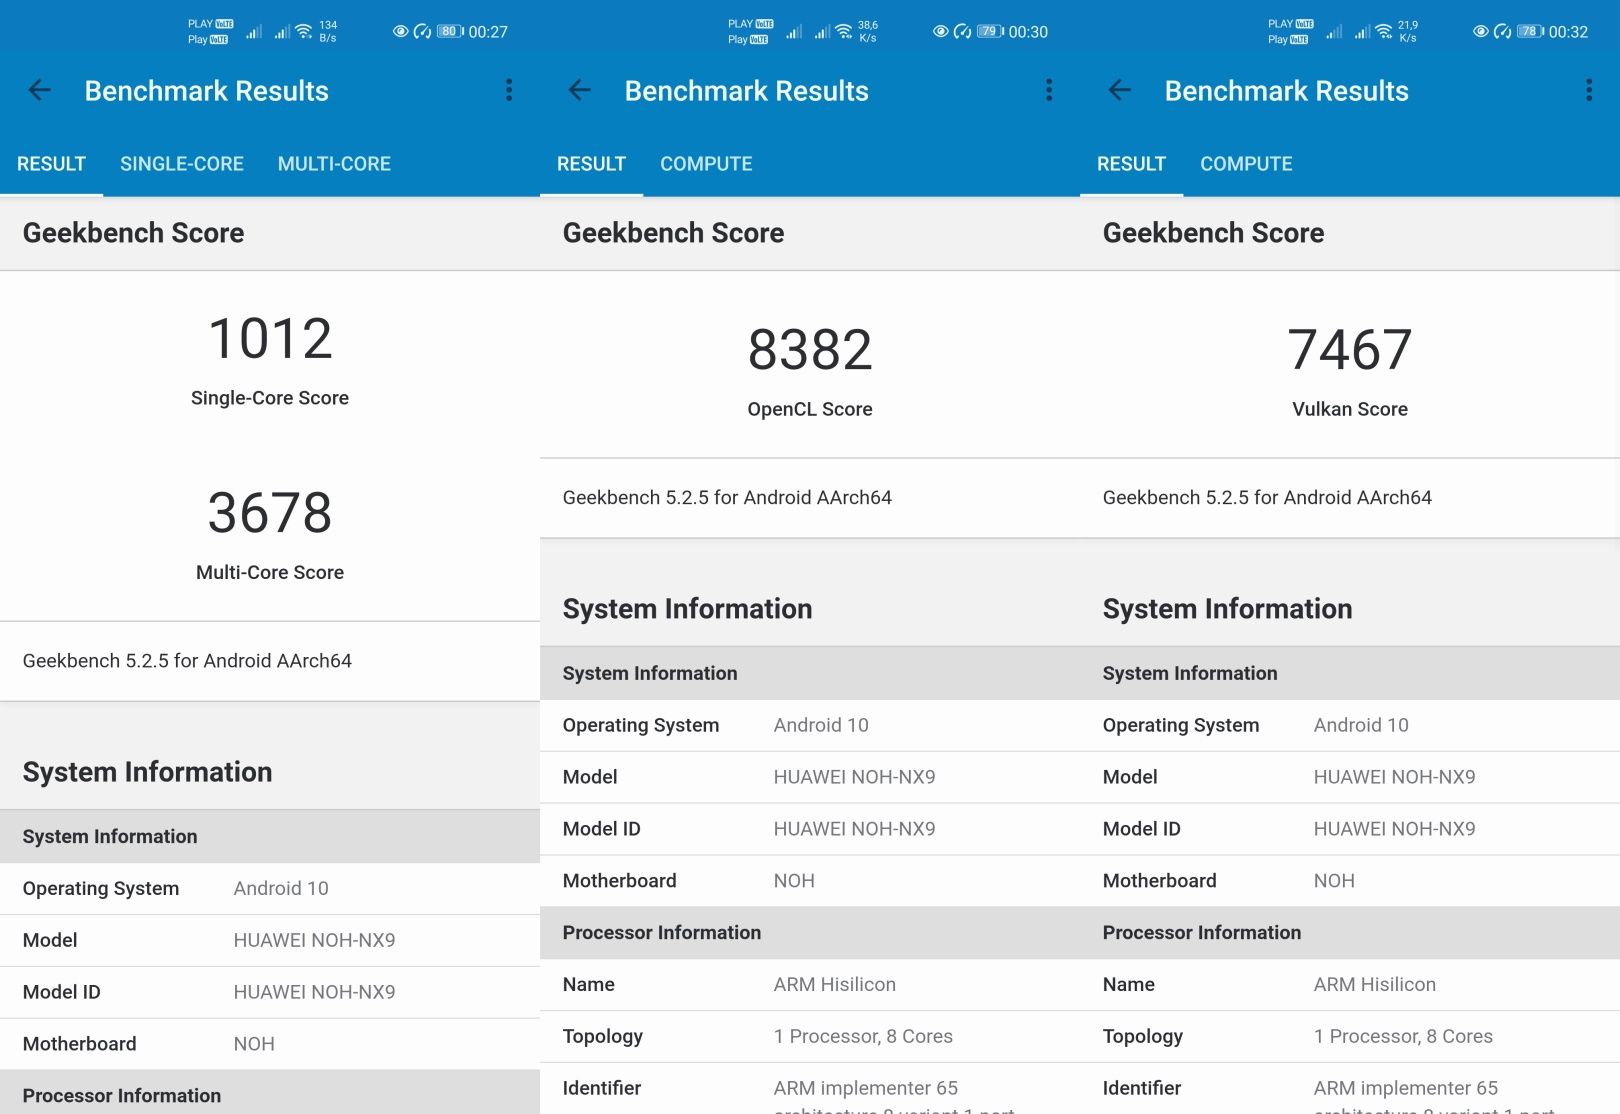Switch to MULTI-CORE tab
Screen dimensions: 1620x1114
[334, 164]
